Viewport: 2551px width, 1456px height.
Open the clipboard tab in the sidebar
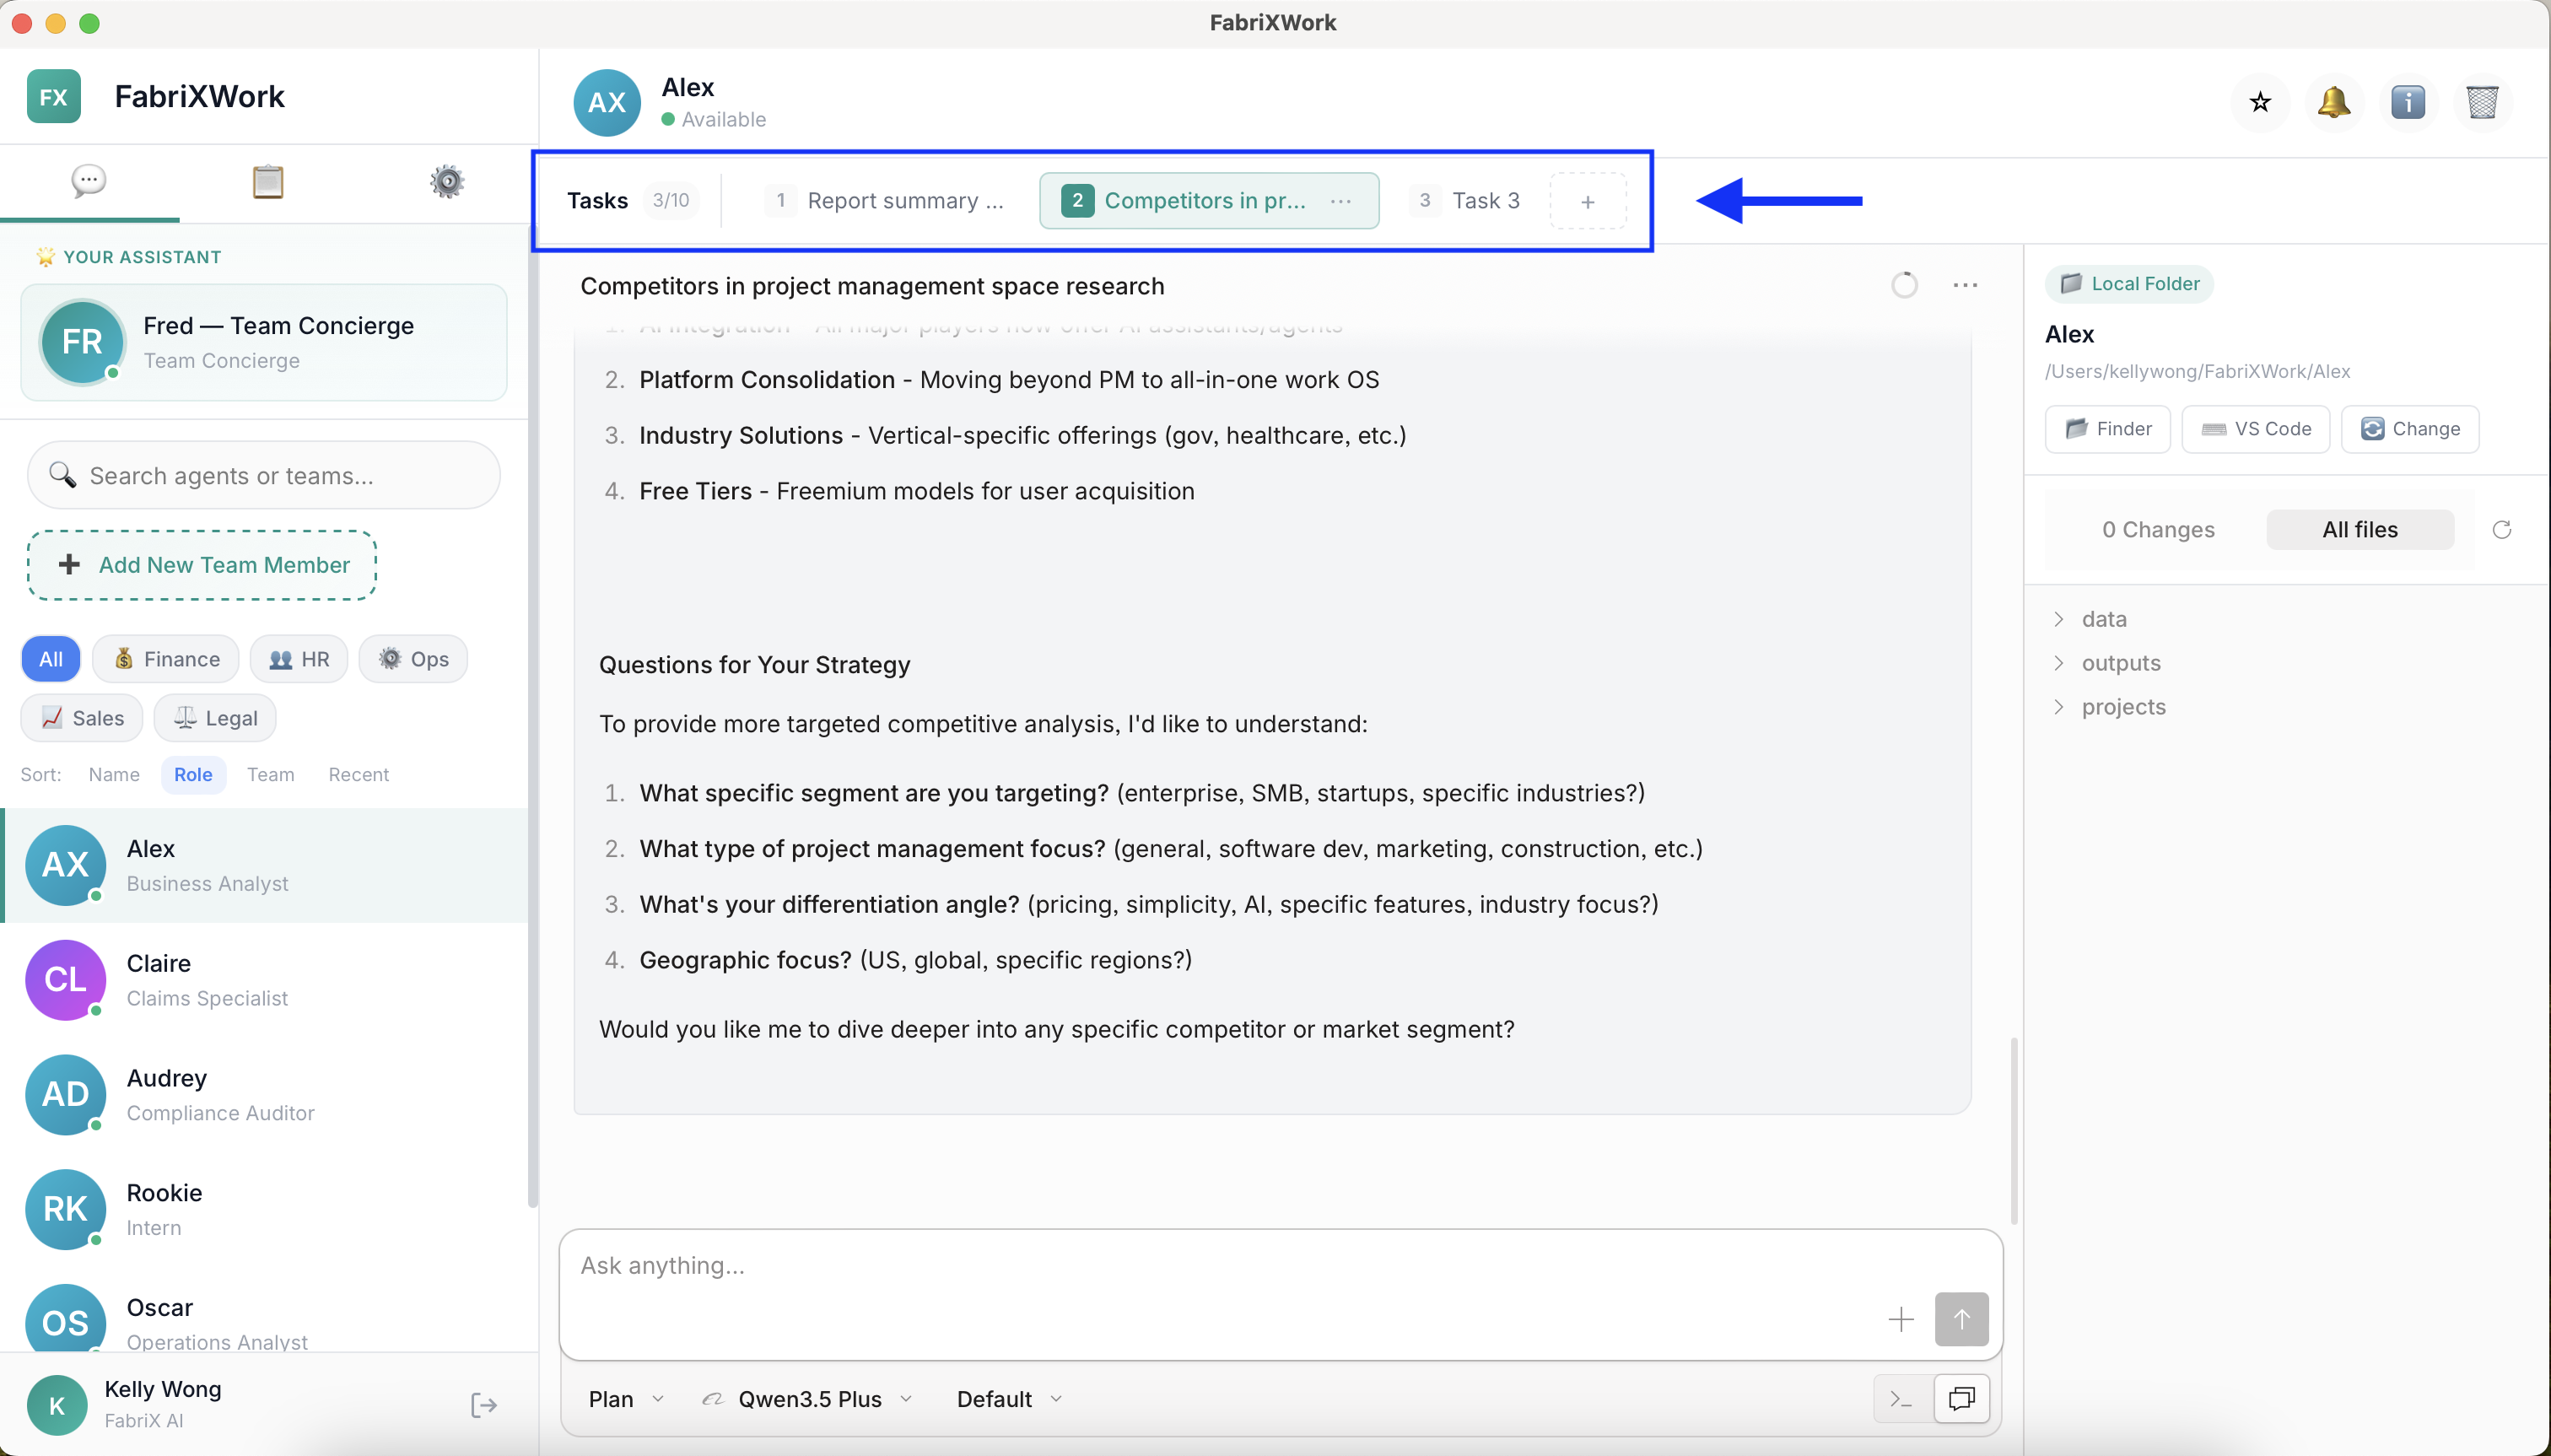pos(268,182)
